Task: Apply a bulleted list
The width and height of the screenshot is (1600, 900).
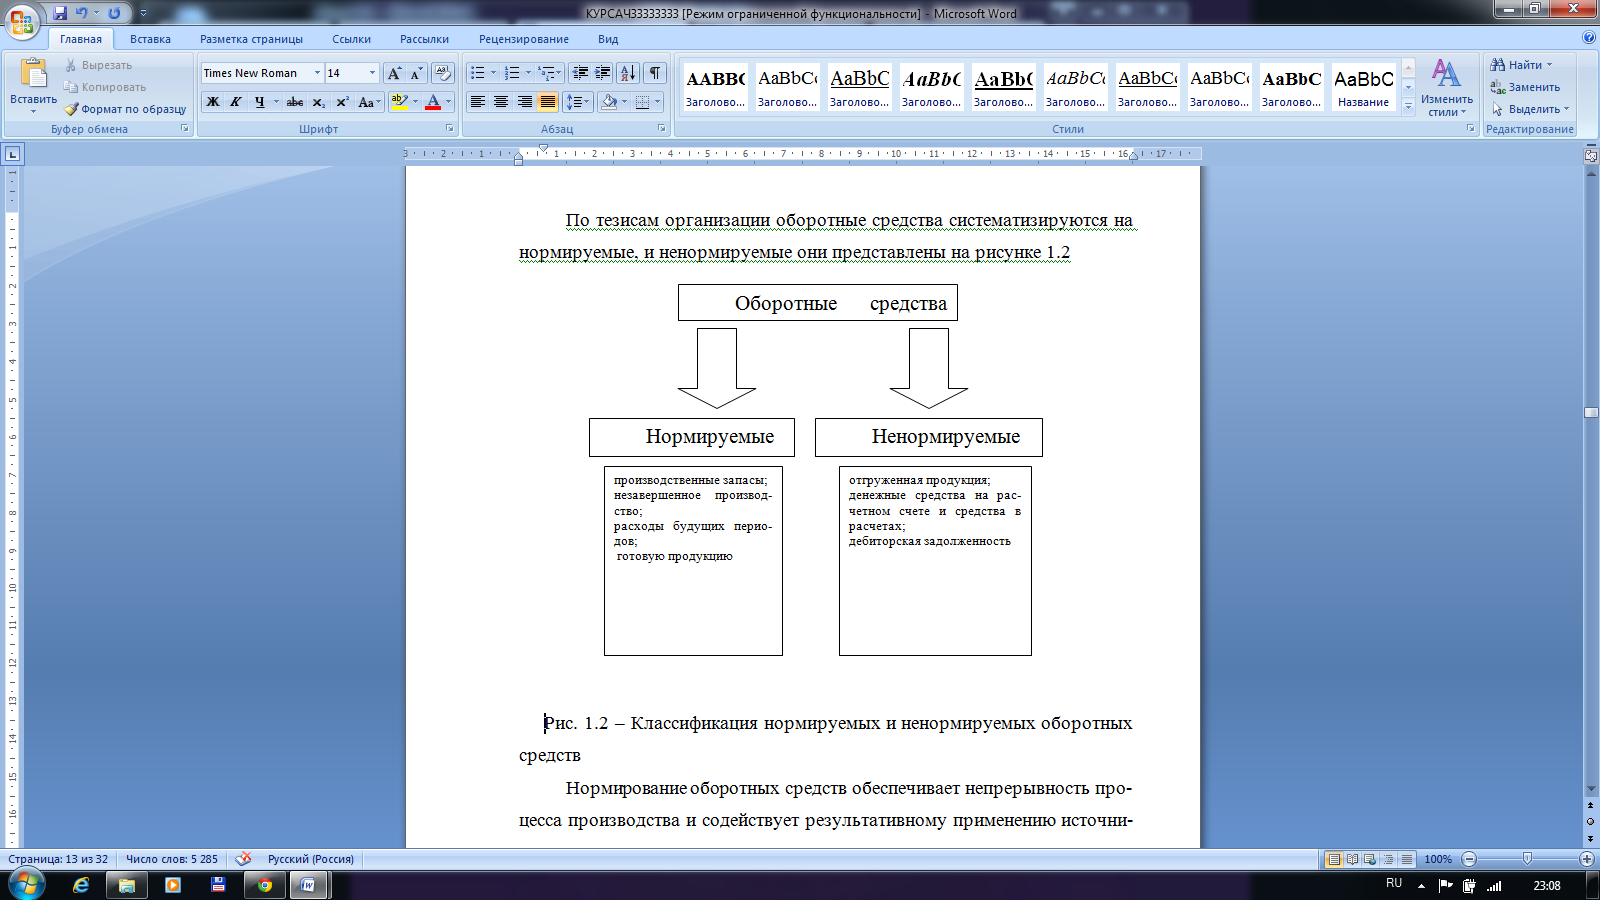Action: click(478, 73)
